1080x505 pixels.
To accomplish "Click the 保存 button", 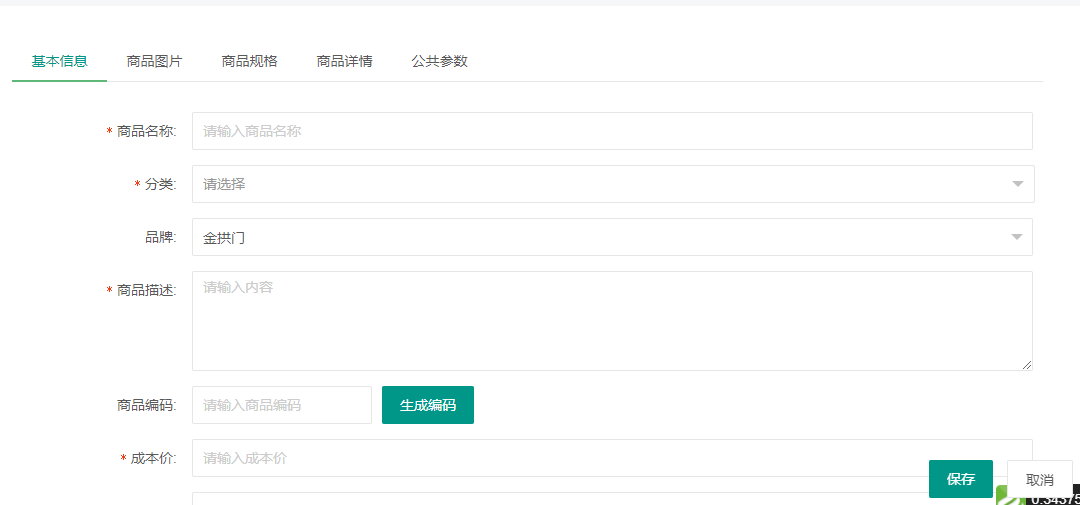I will (x=961, y=479).
